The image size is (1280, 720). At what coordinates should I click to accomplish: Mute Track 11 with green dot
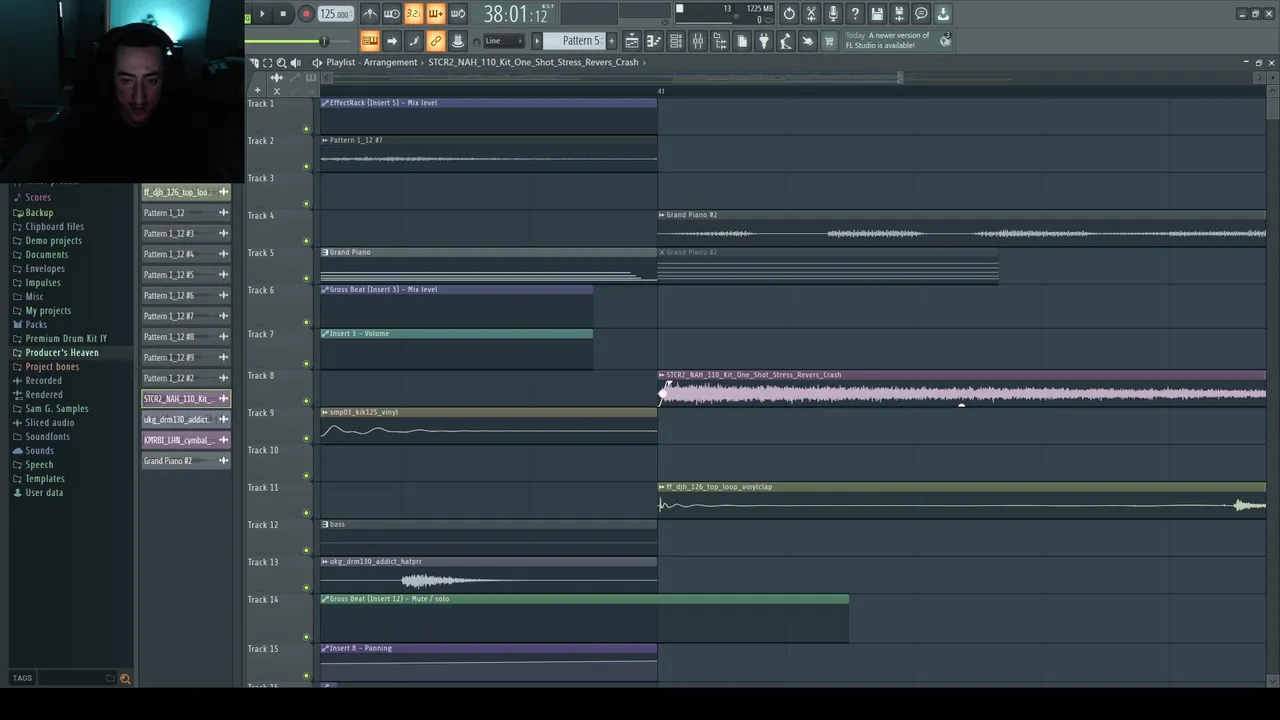307,513
